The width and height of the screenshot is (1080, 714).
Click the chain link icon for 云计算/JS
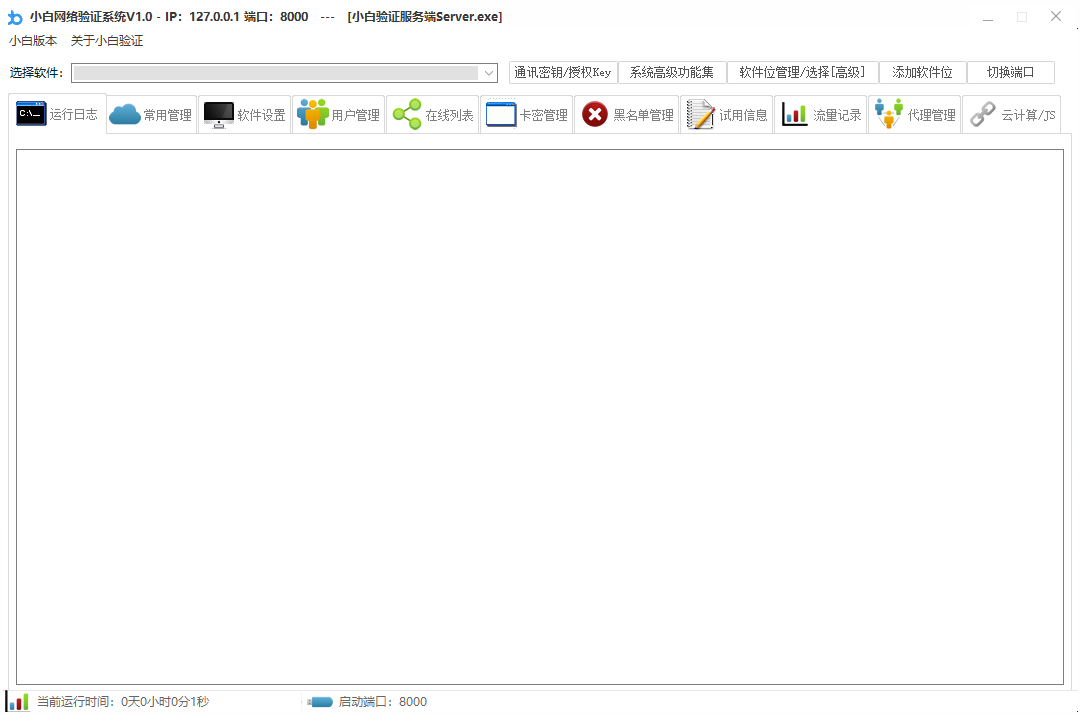[x=983, y=115]
